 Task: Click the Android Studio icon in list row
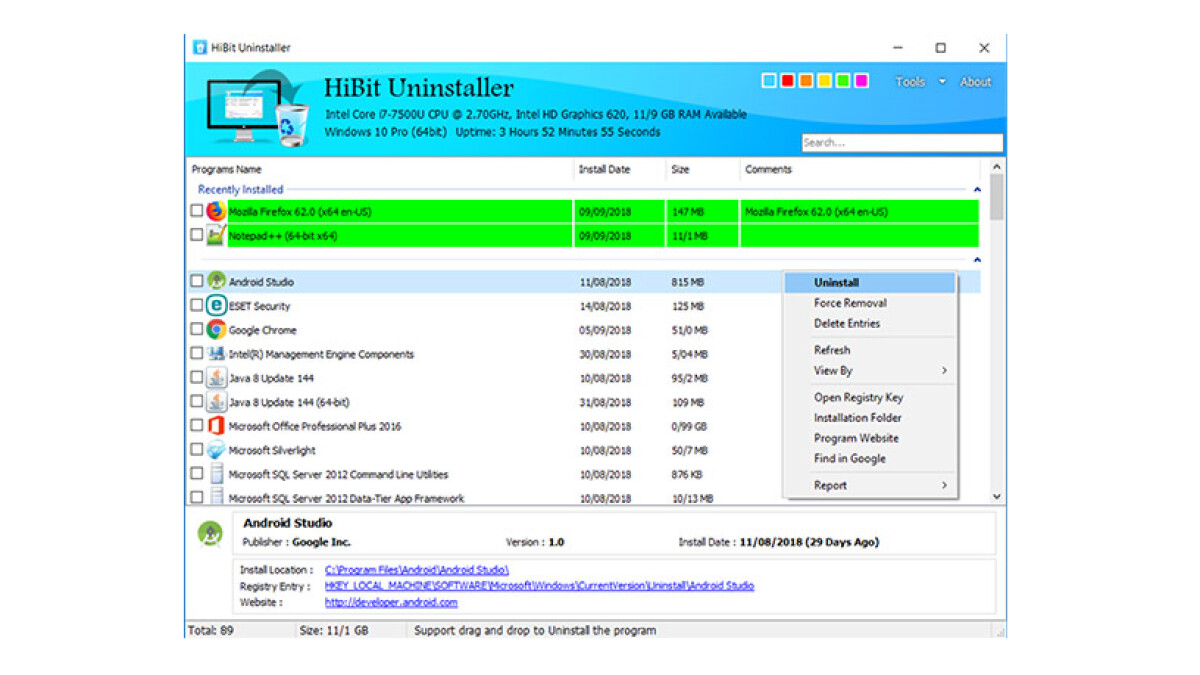[216, 282]
